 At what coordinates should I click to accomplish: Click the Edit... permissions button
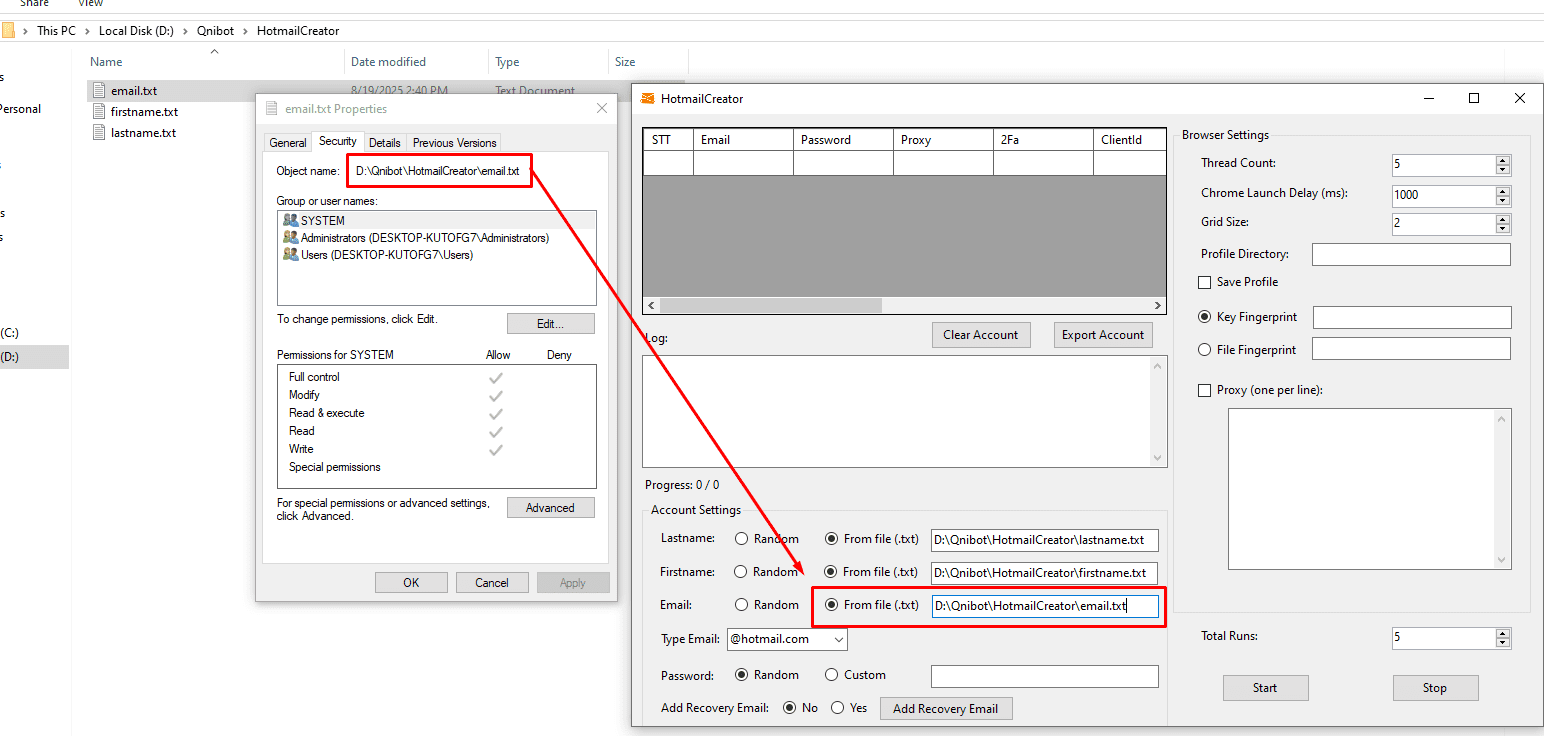pos(551,324)
